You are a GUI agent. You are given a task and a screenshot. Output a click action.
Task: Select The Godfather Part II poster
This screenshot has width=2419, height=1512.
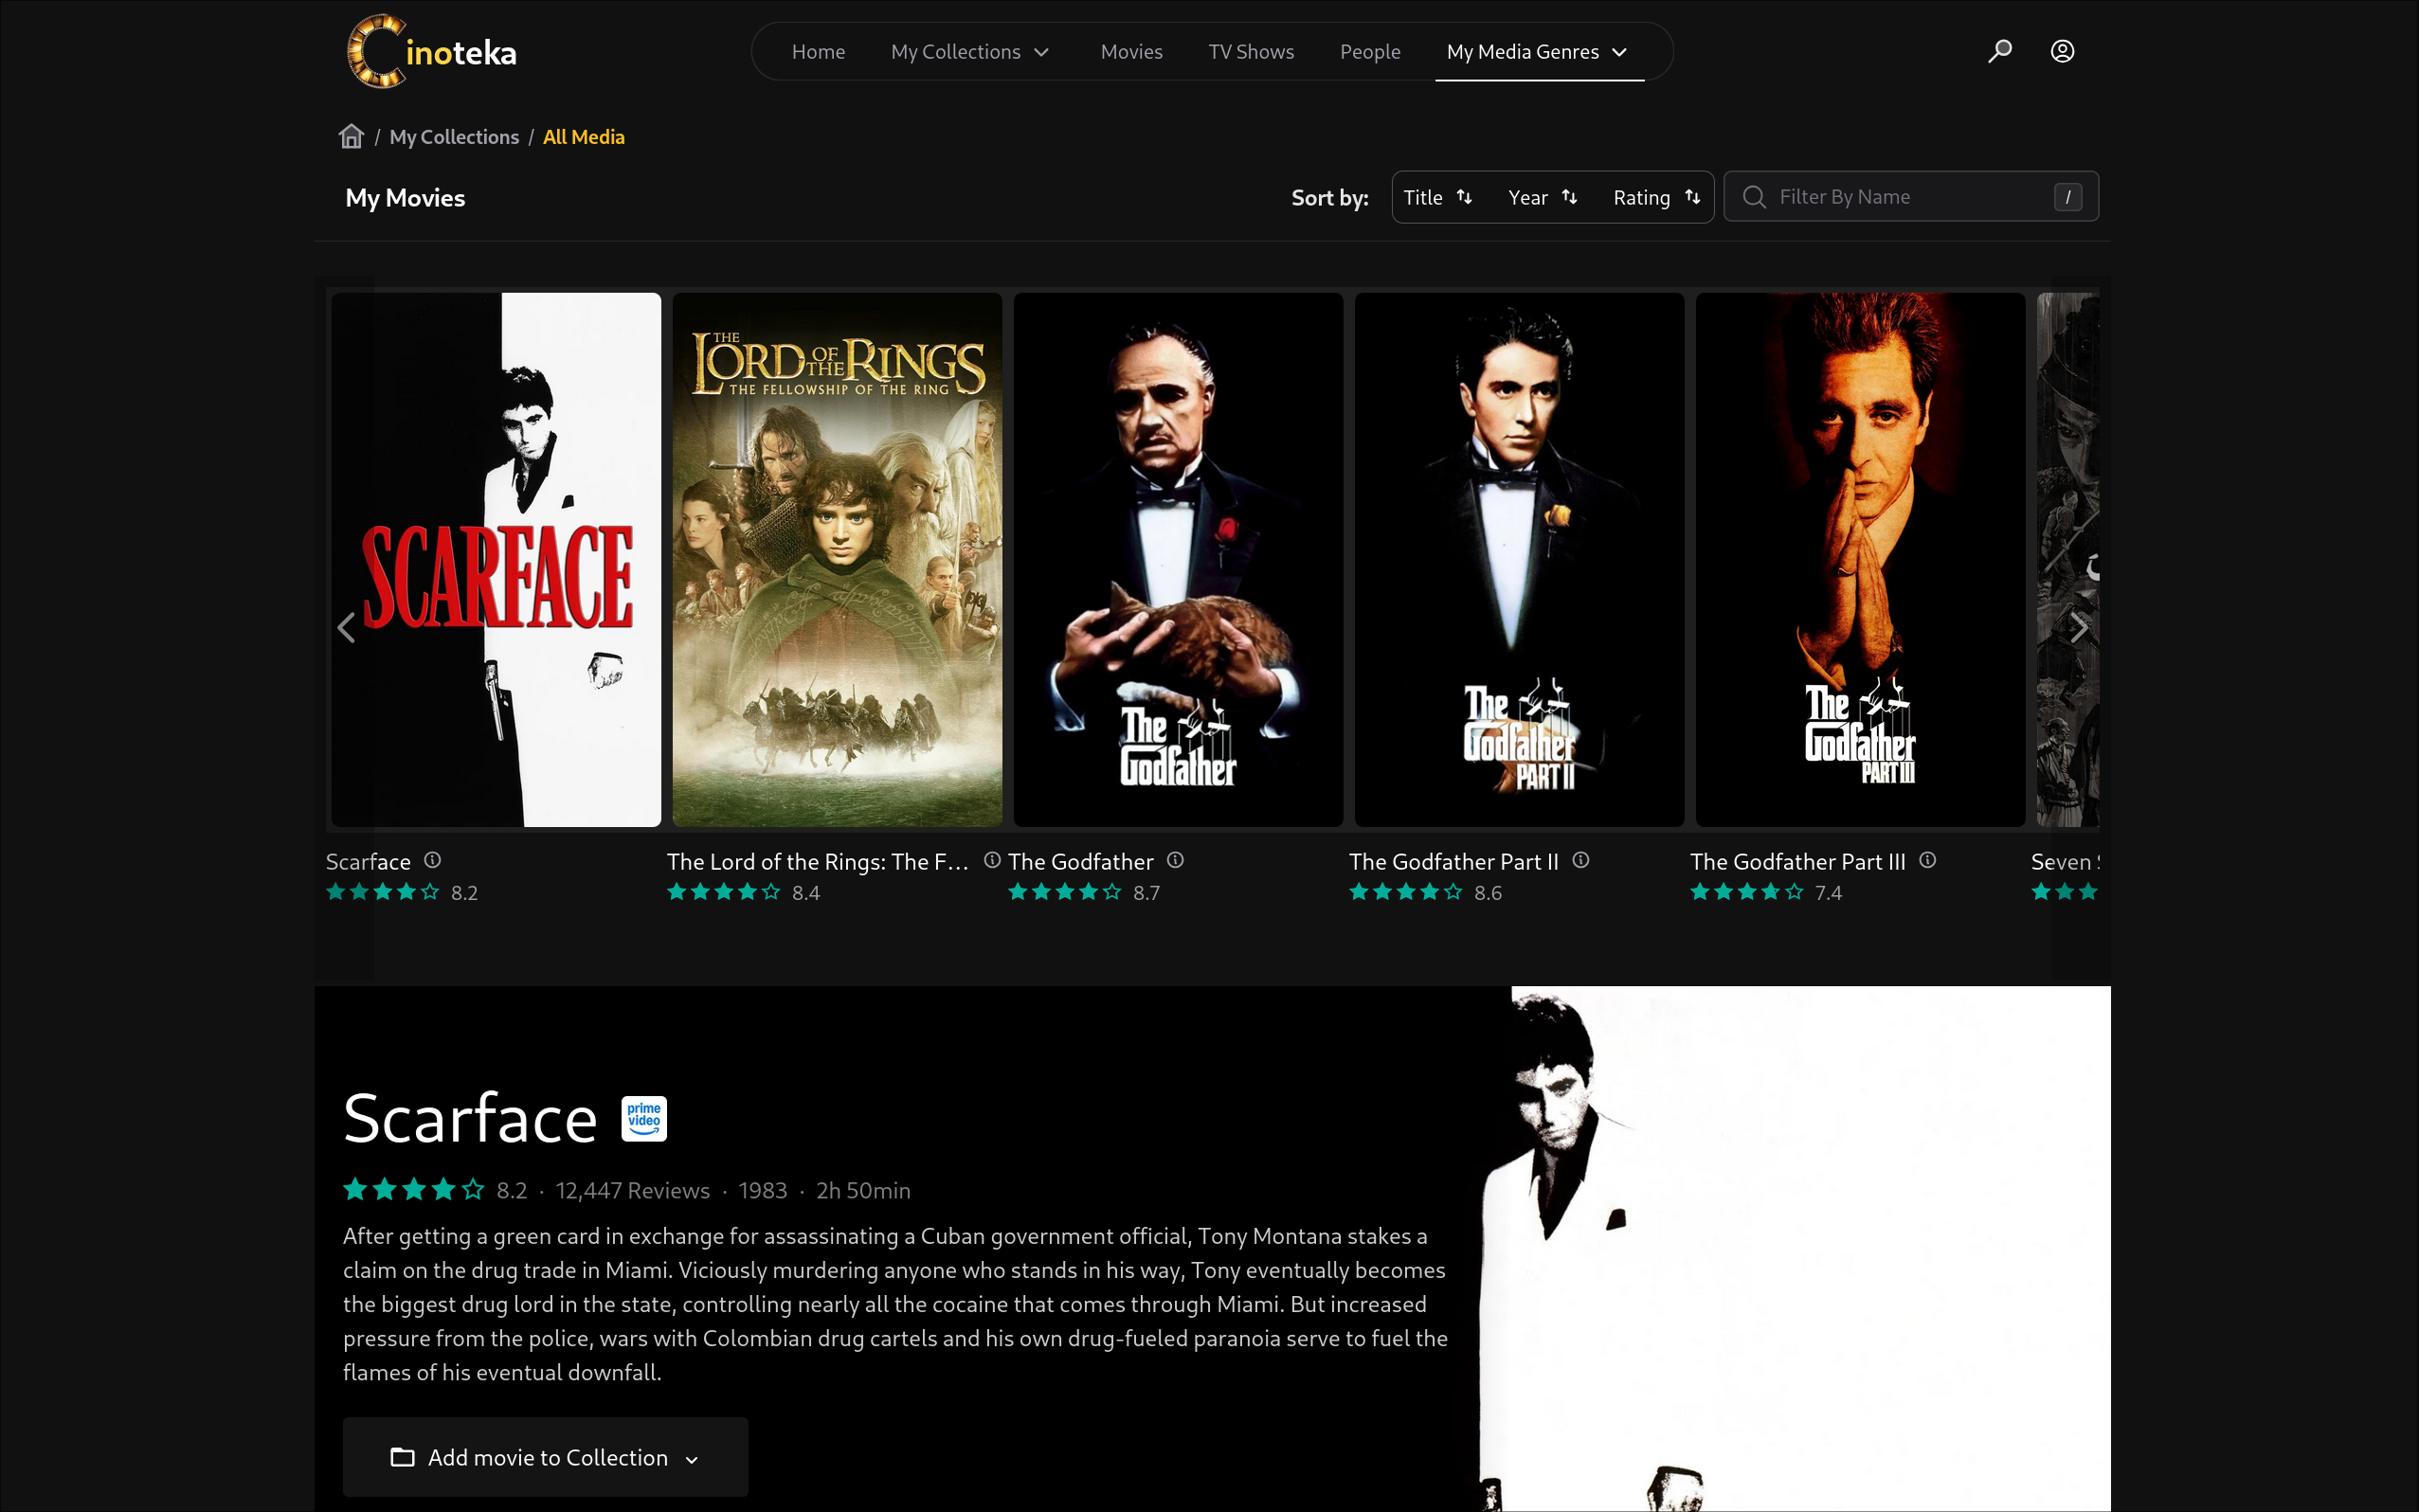tap(1519, 559)
